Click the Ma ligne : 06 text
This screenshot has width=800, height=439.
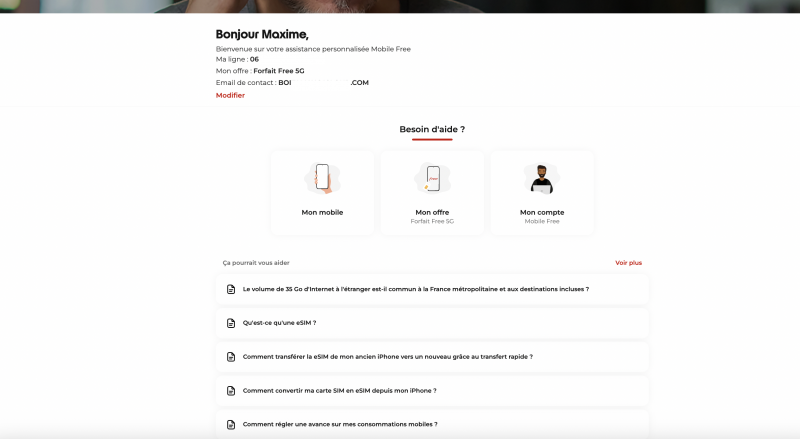click(x=237, y=59)
